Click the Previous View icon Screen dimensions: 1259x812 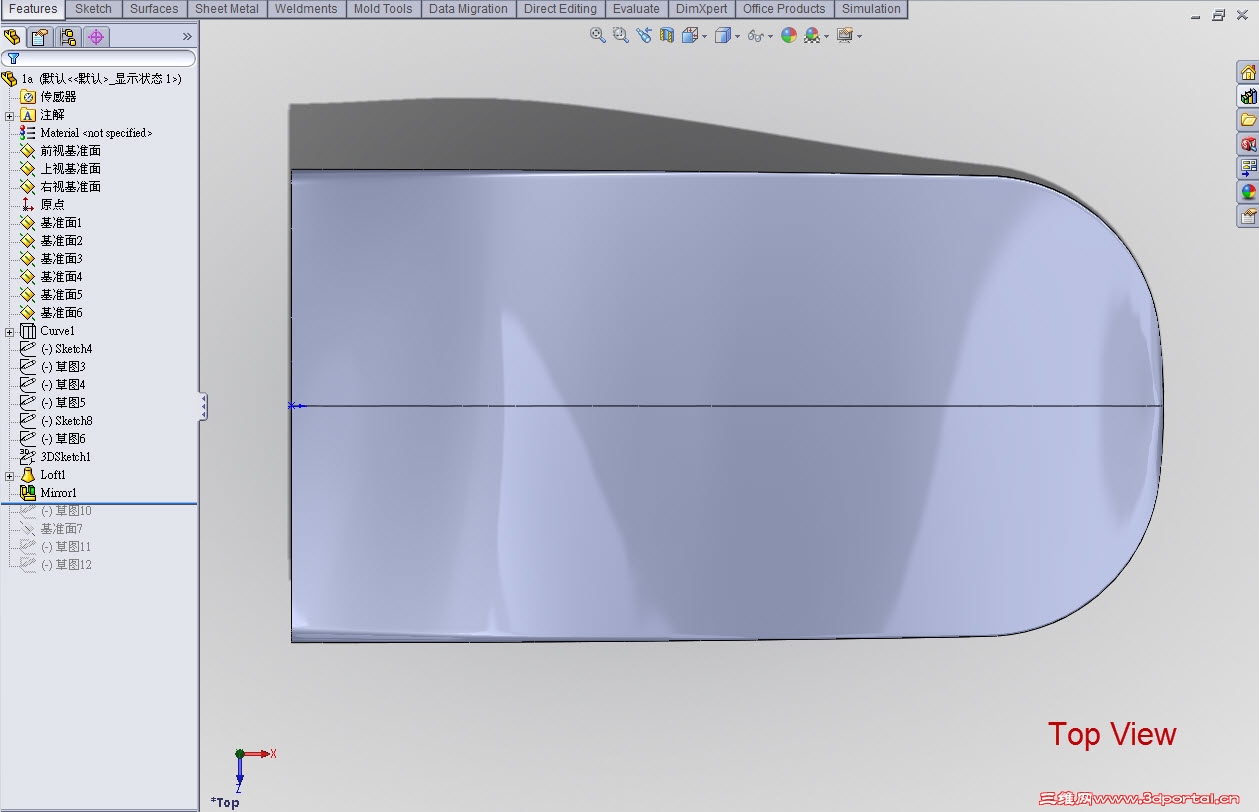(x=643, y=35)
